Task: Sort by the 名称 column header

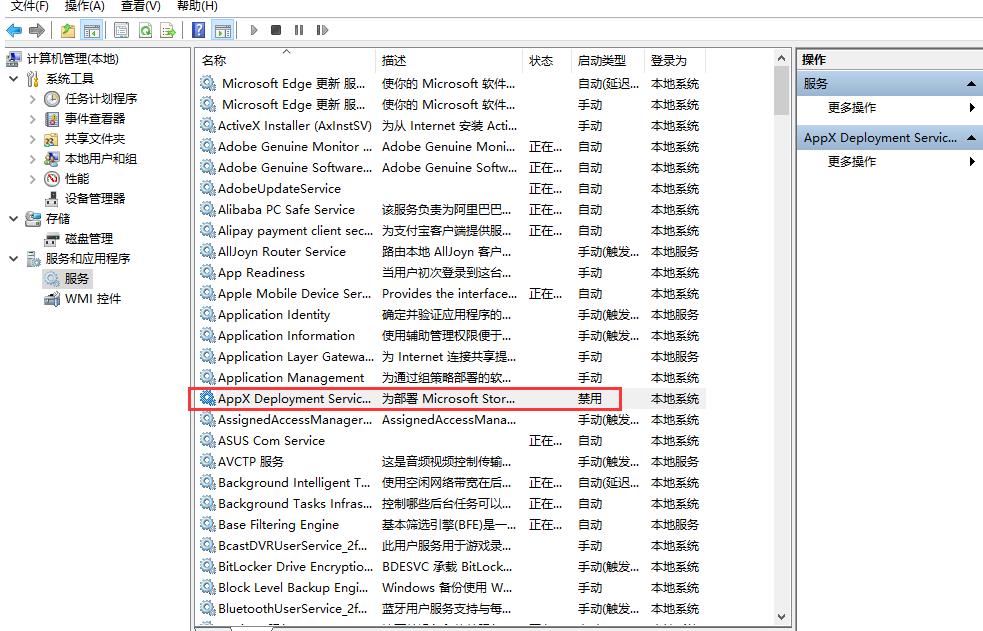Action: 285,60
